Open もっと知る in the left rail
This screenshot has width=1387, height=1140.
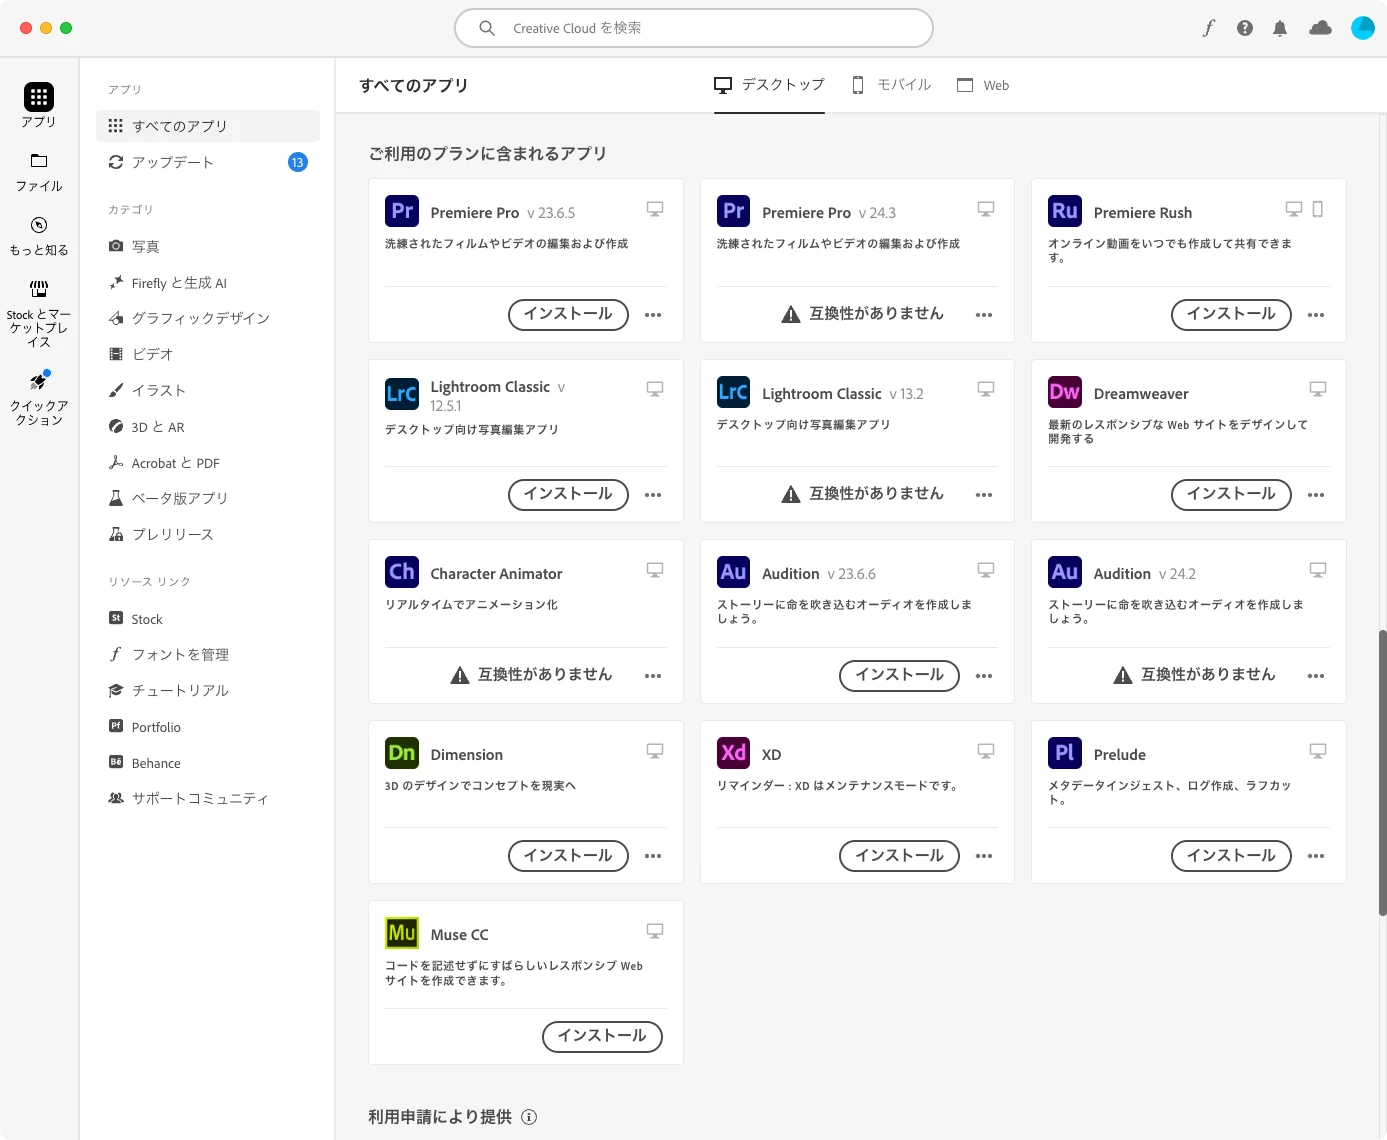(39, 237)
